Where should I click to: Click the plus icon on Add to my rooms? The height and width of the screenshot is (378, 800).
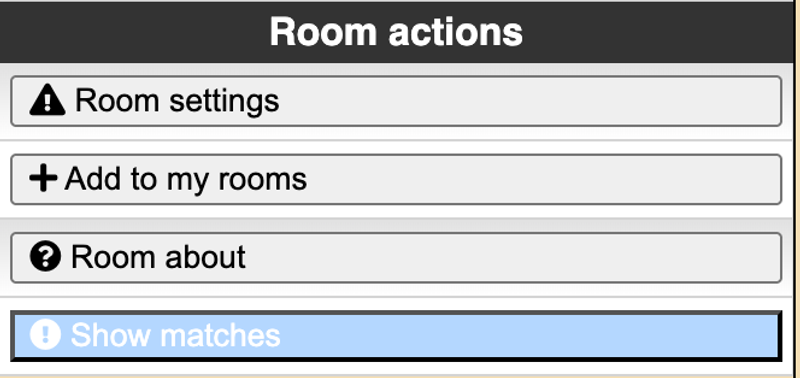(x=43, y=179)
